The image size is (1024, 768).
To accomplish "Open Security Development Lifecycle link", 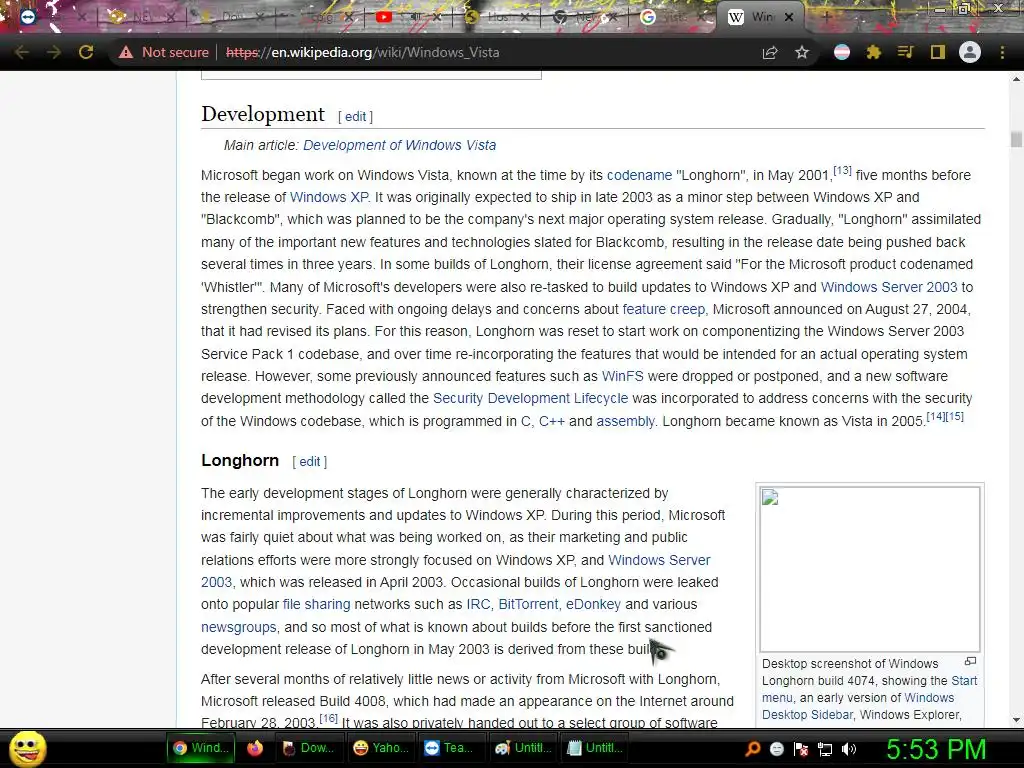I will (530, 398).
